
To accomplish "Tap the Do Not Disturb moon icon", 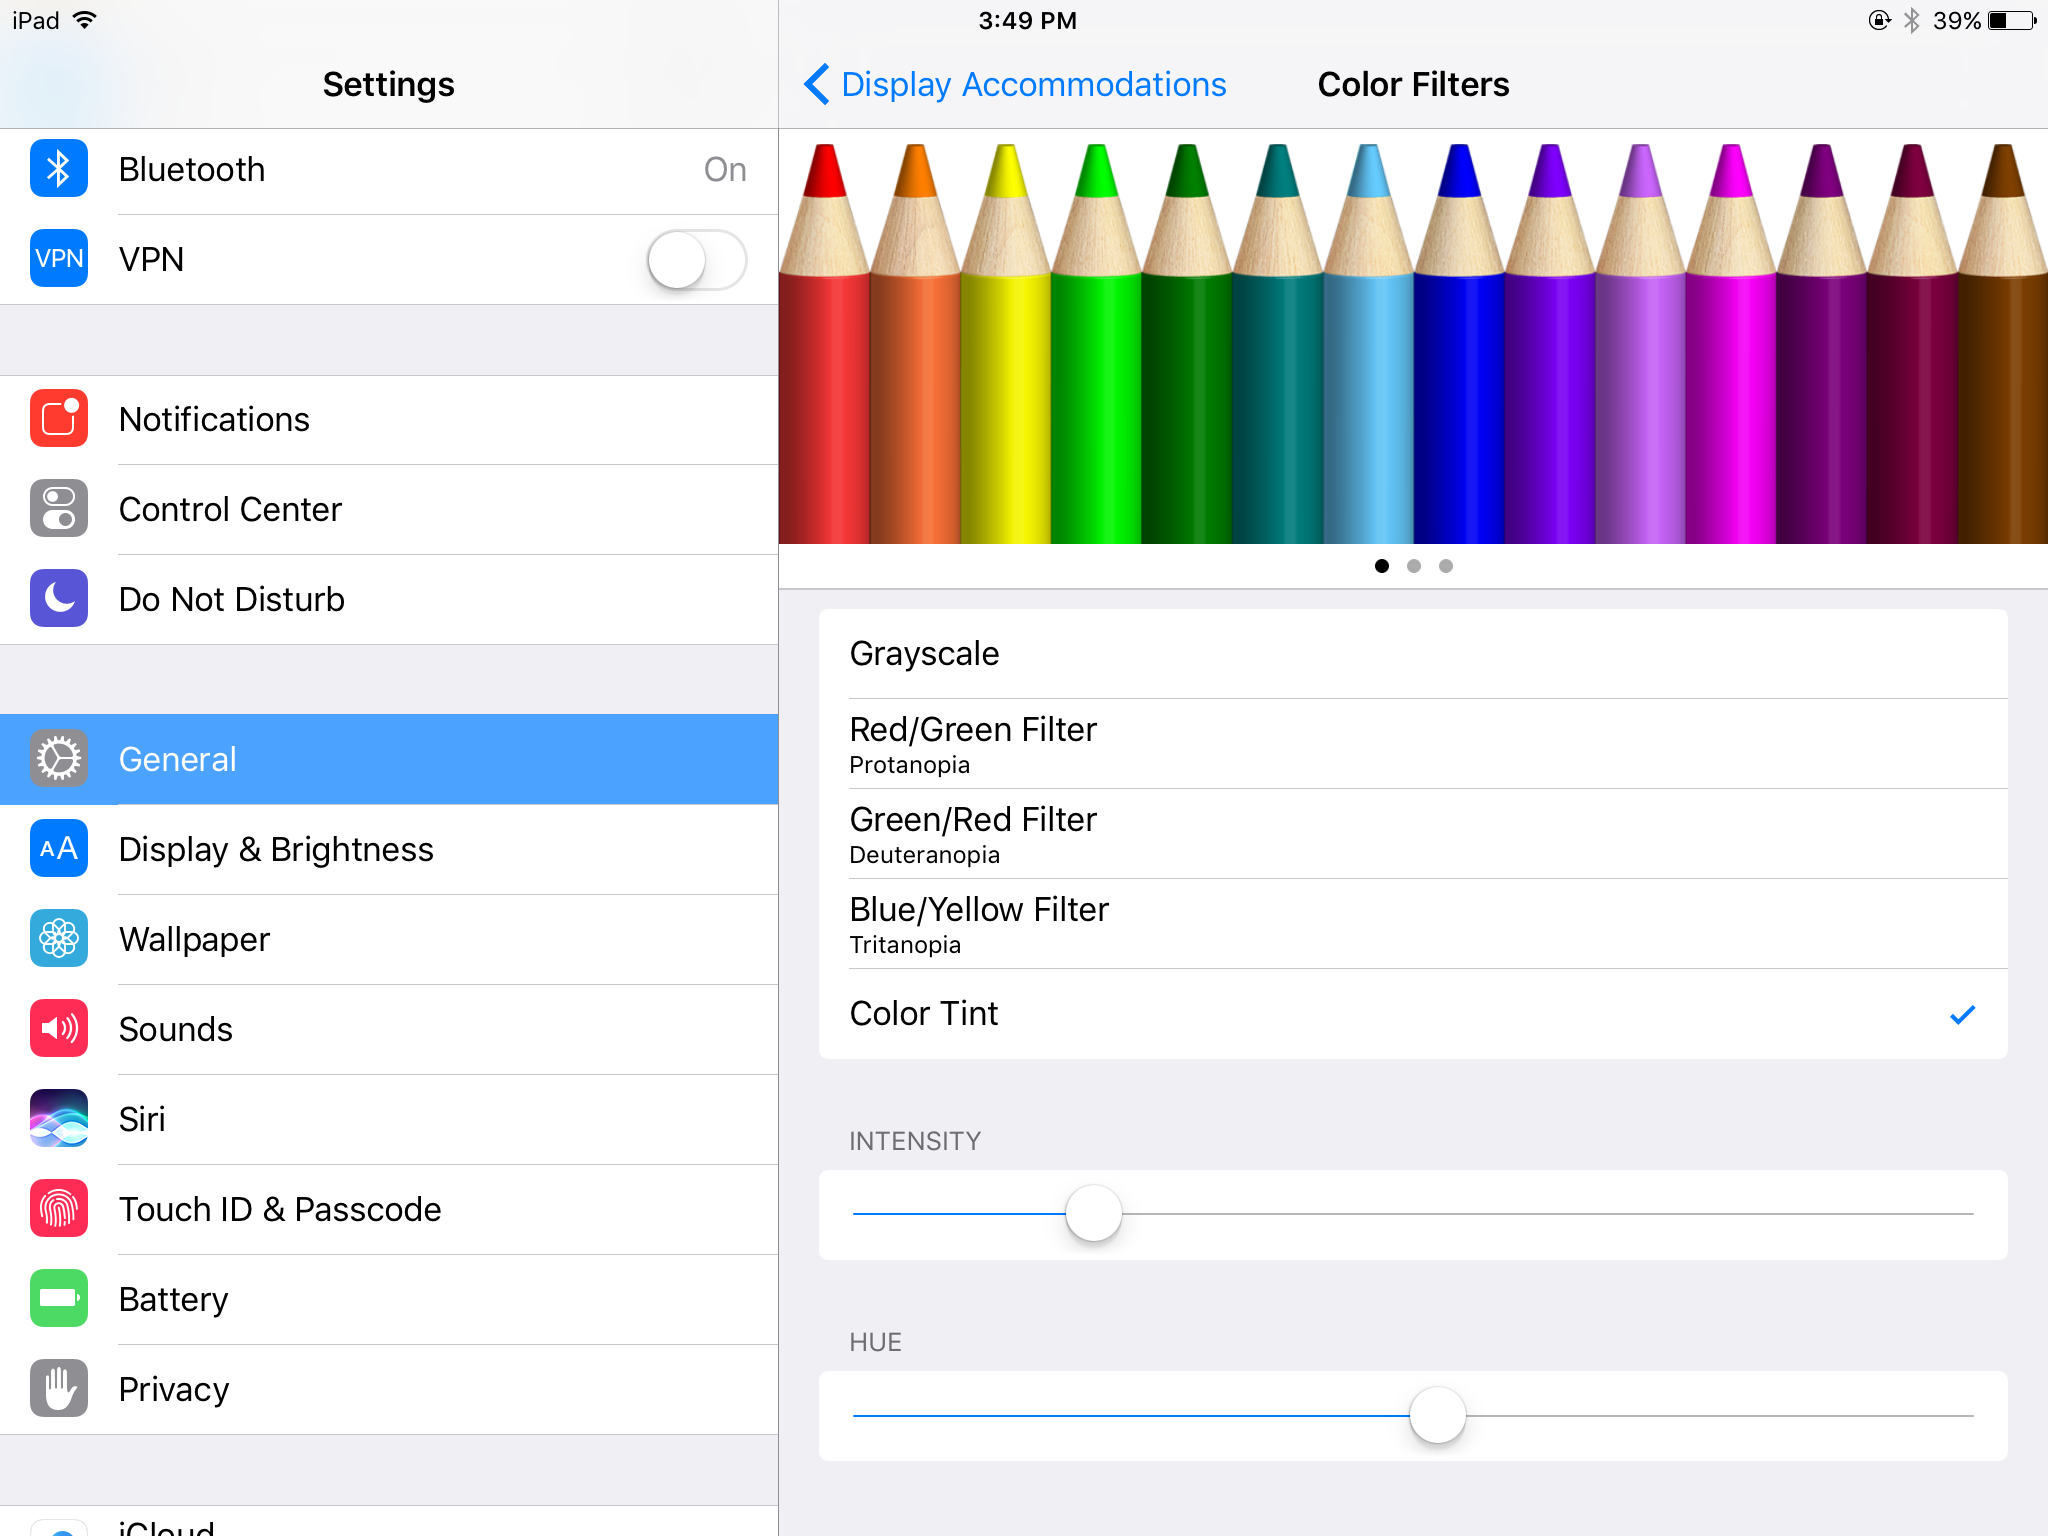I will click(x=59, y=599).
